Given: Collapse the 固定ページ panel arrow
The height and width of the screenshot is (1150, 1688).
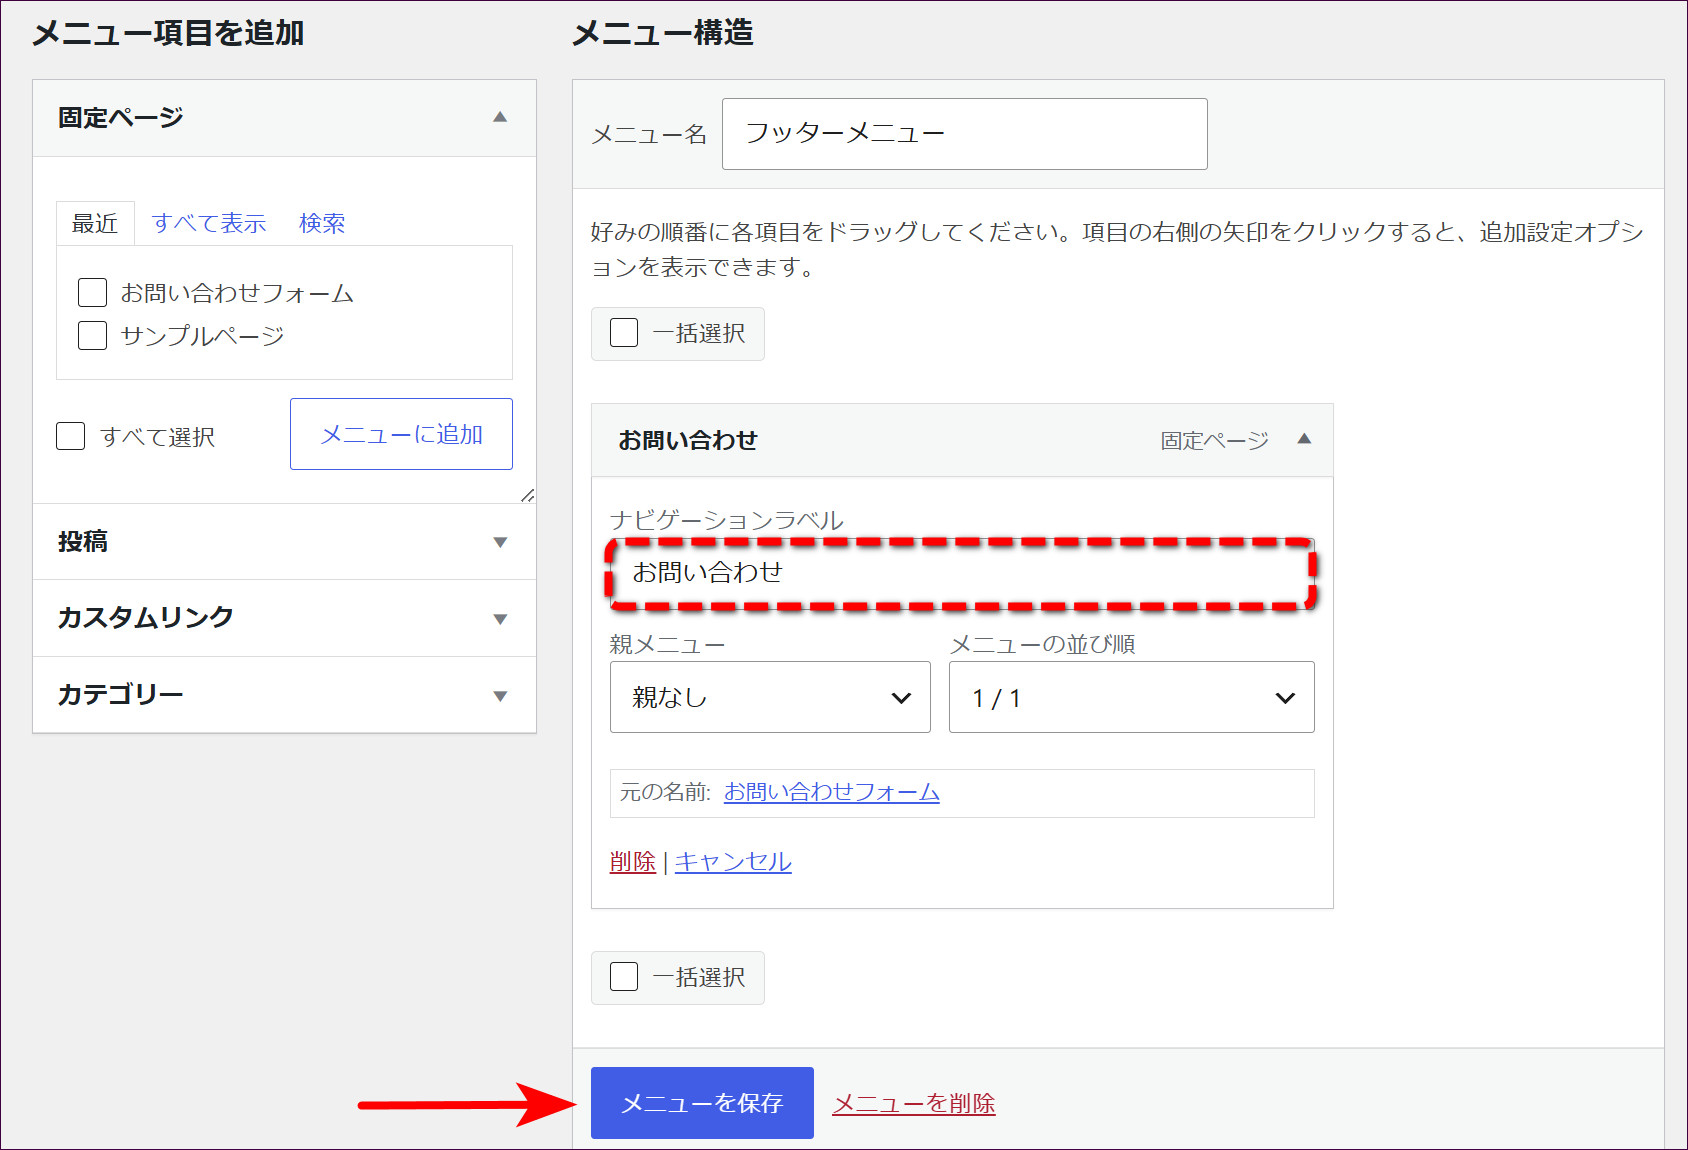Looking at the screenshot, I should click(x=500, y=117).
